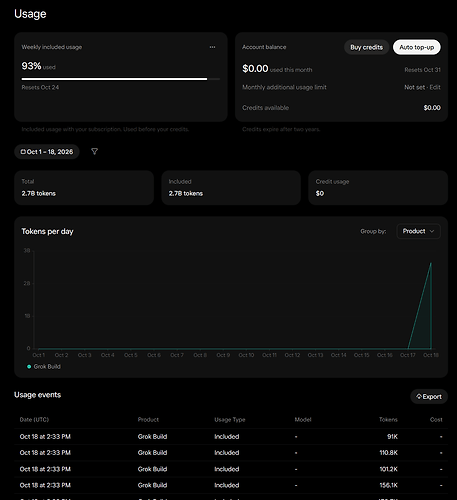Edit the monthly additional usage limit

pyautogui.click(x=435, y=87)
